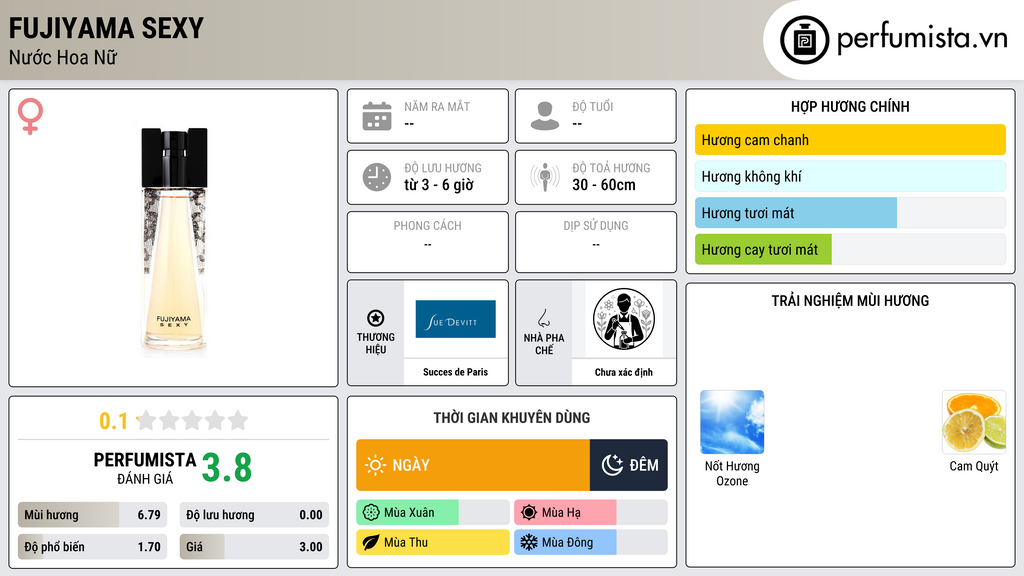Click the moon icon in the Đêm section
Viewport: 1024px width, 576px height.
tap(612, 465)
